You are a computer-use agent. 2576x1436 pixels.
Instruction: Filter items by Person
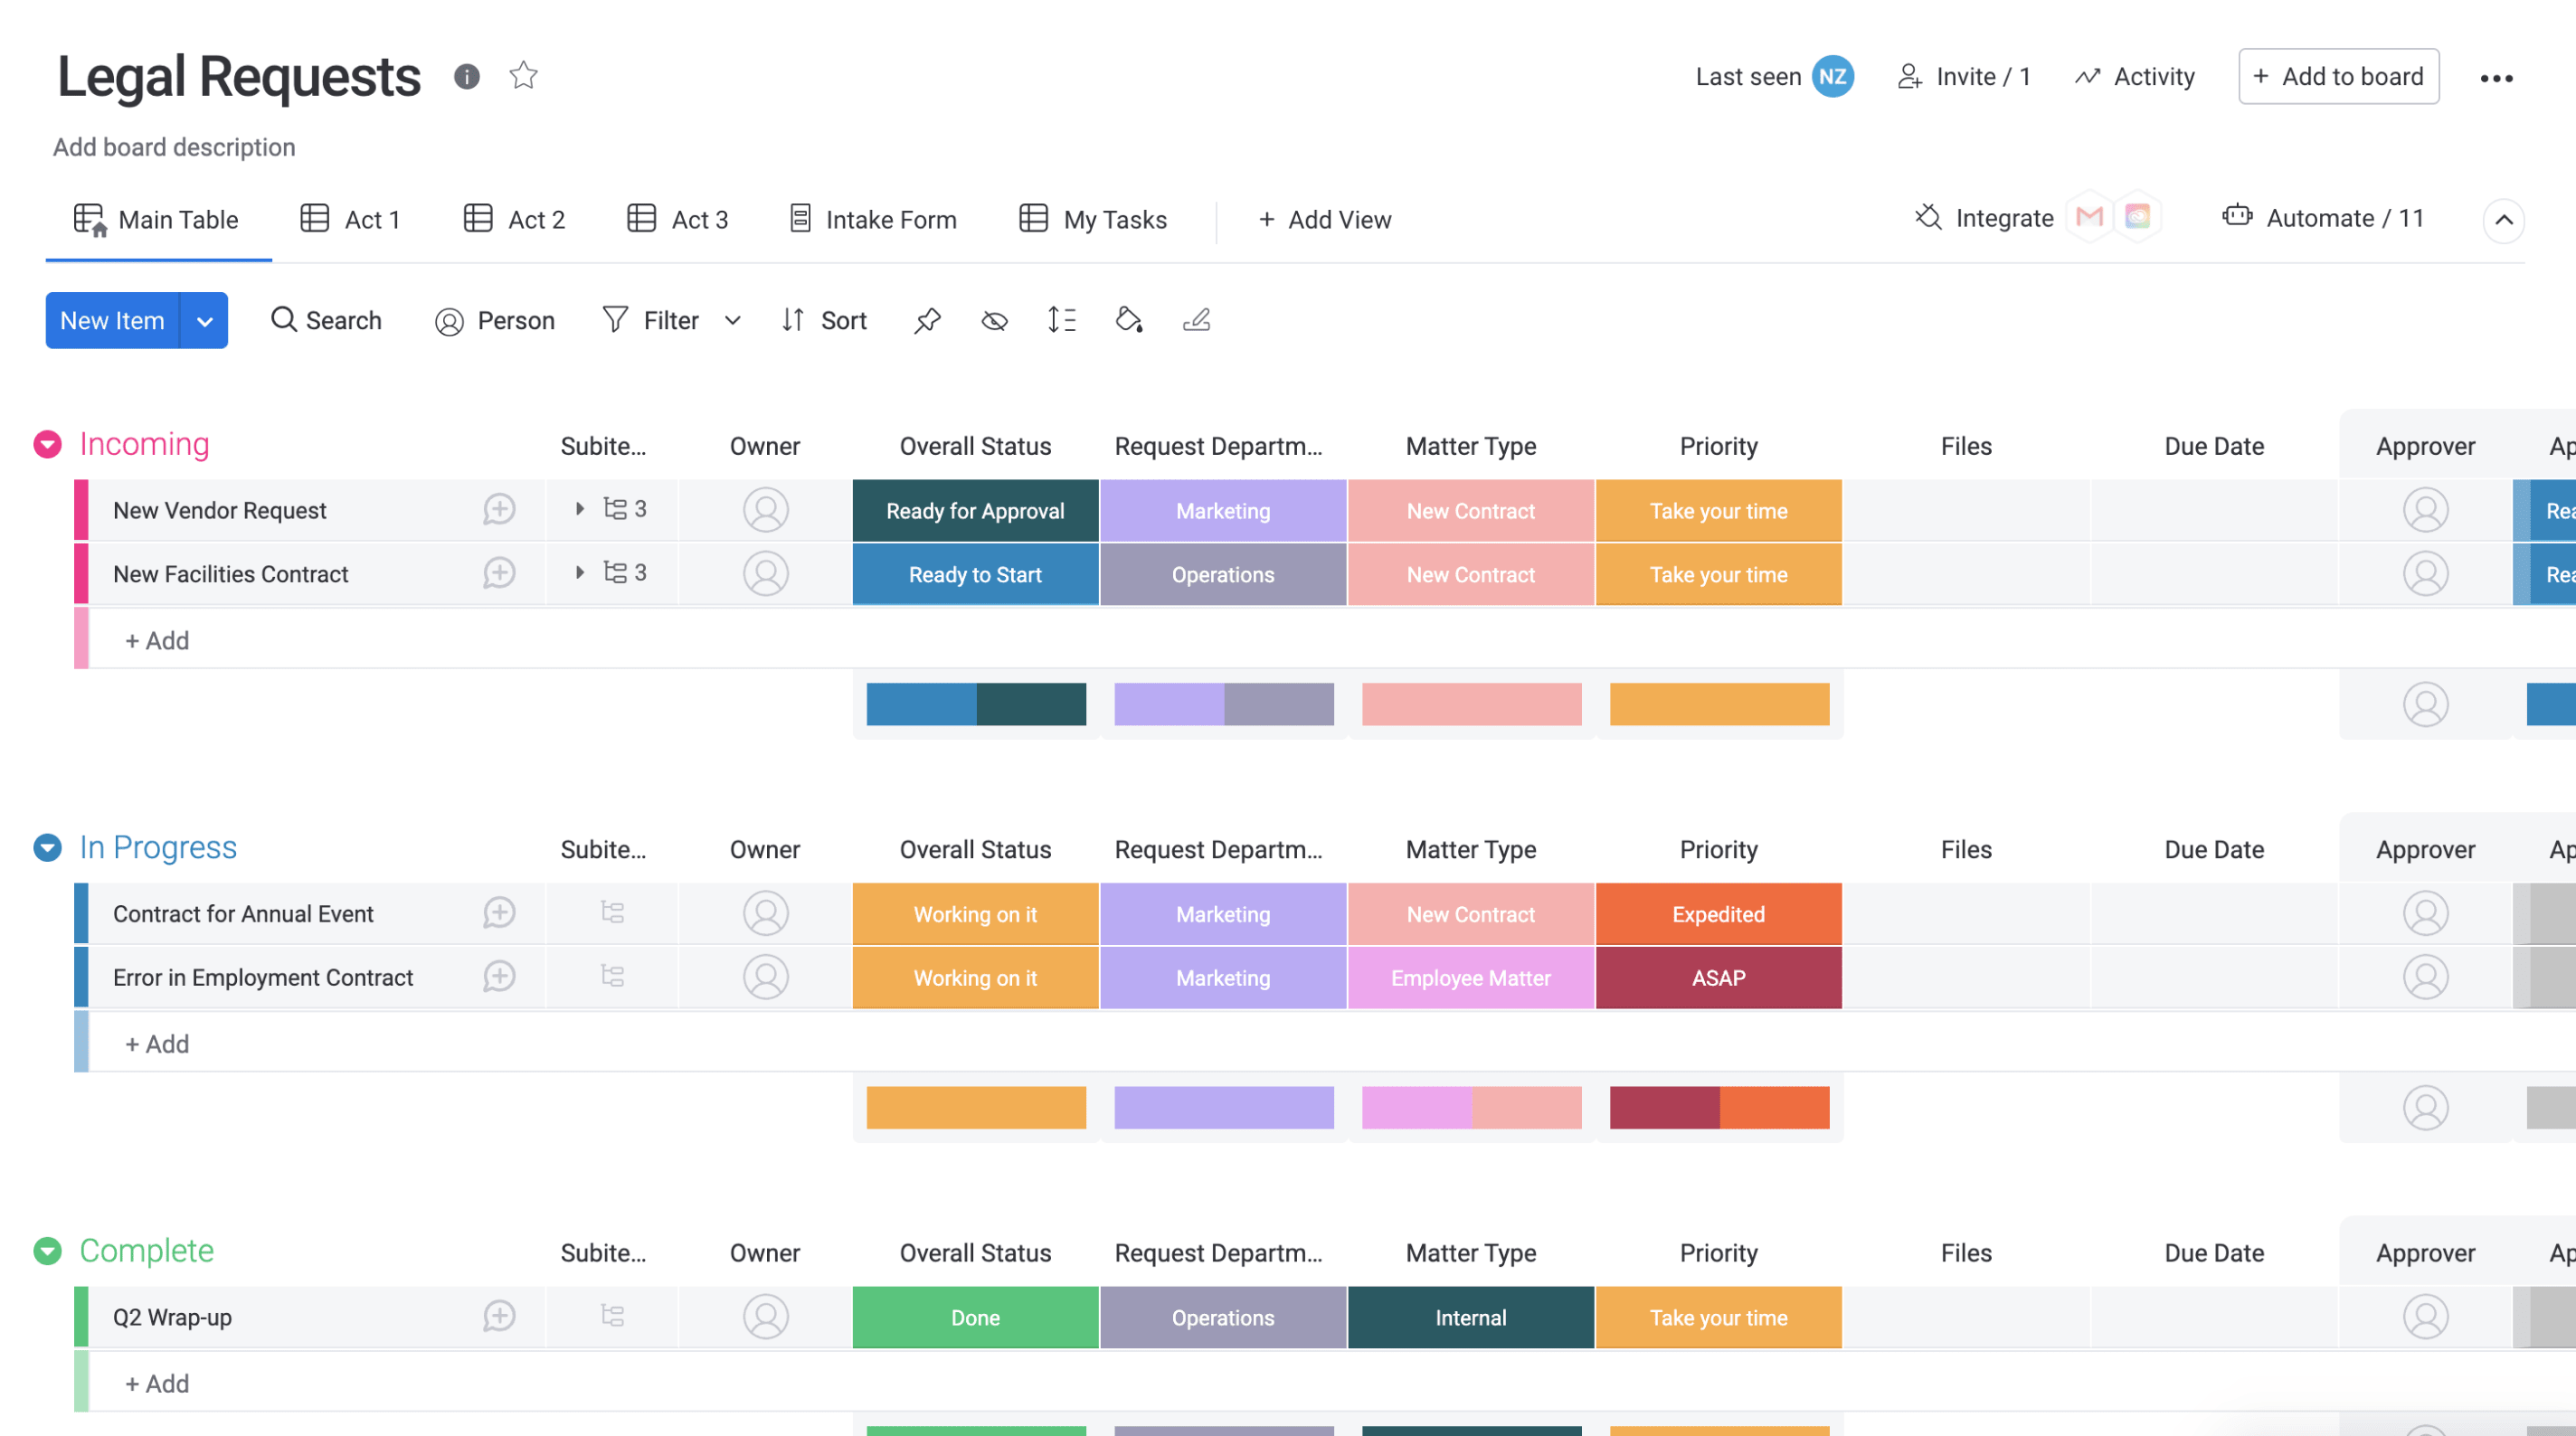tap(495, 320)
